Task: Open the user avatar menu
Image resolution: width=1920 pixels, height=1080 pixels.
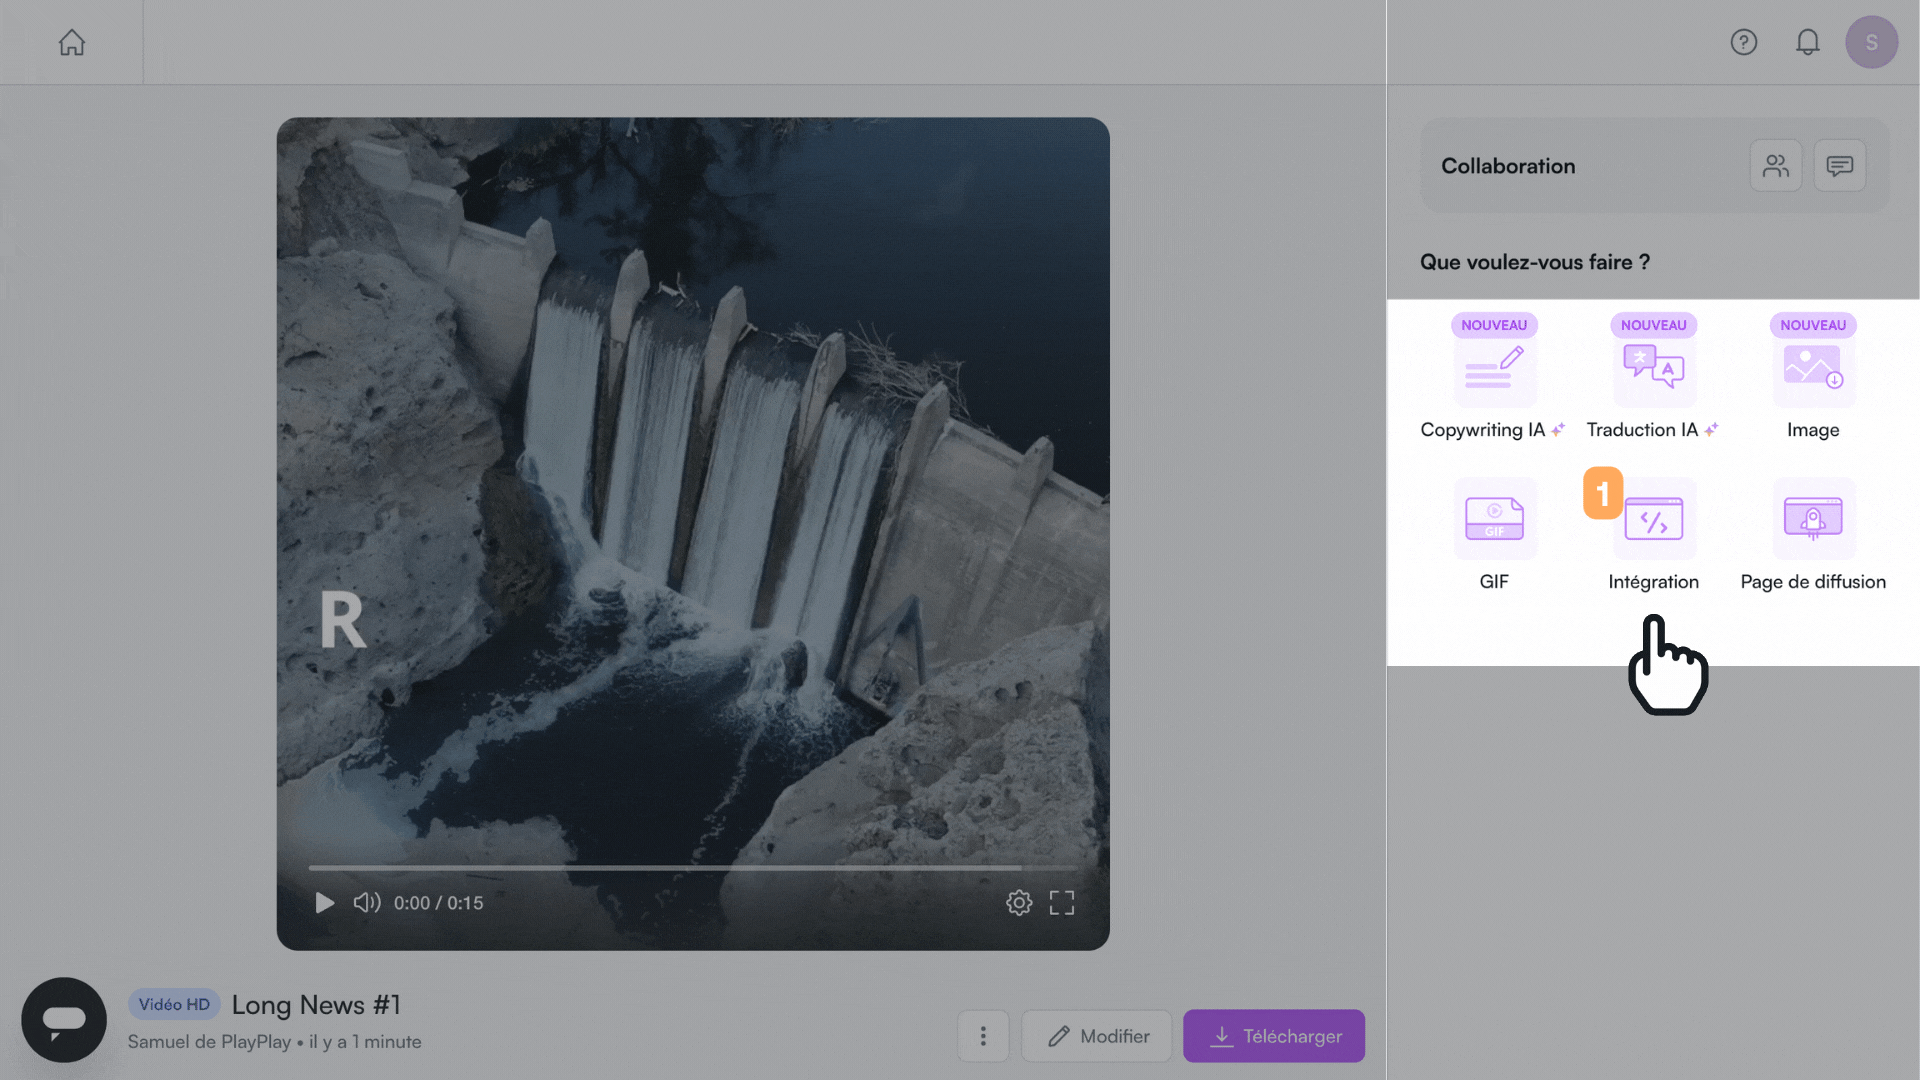Action: click(x=1871, y=42)
